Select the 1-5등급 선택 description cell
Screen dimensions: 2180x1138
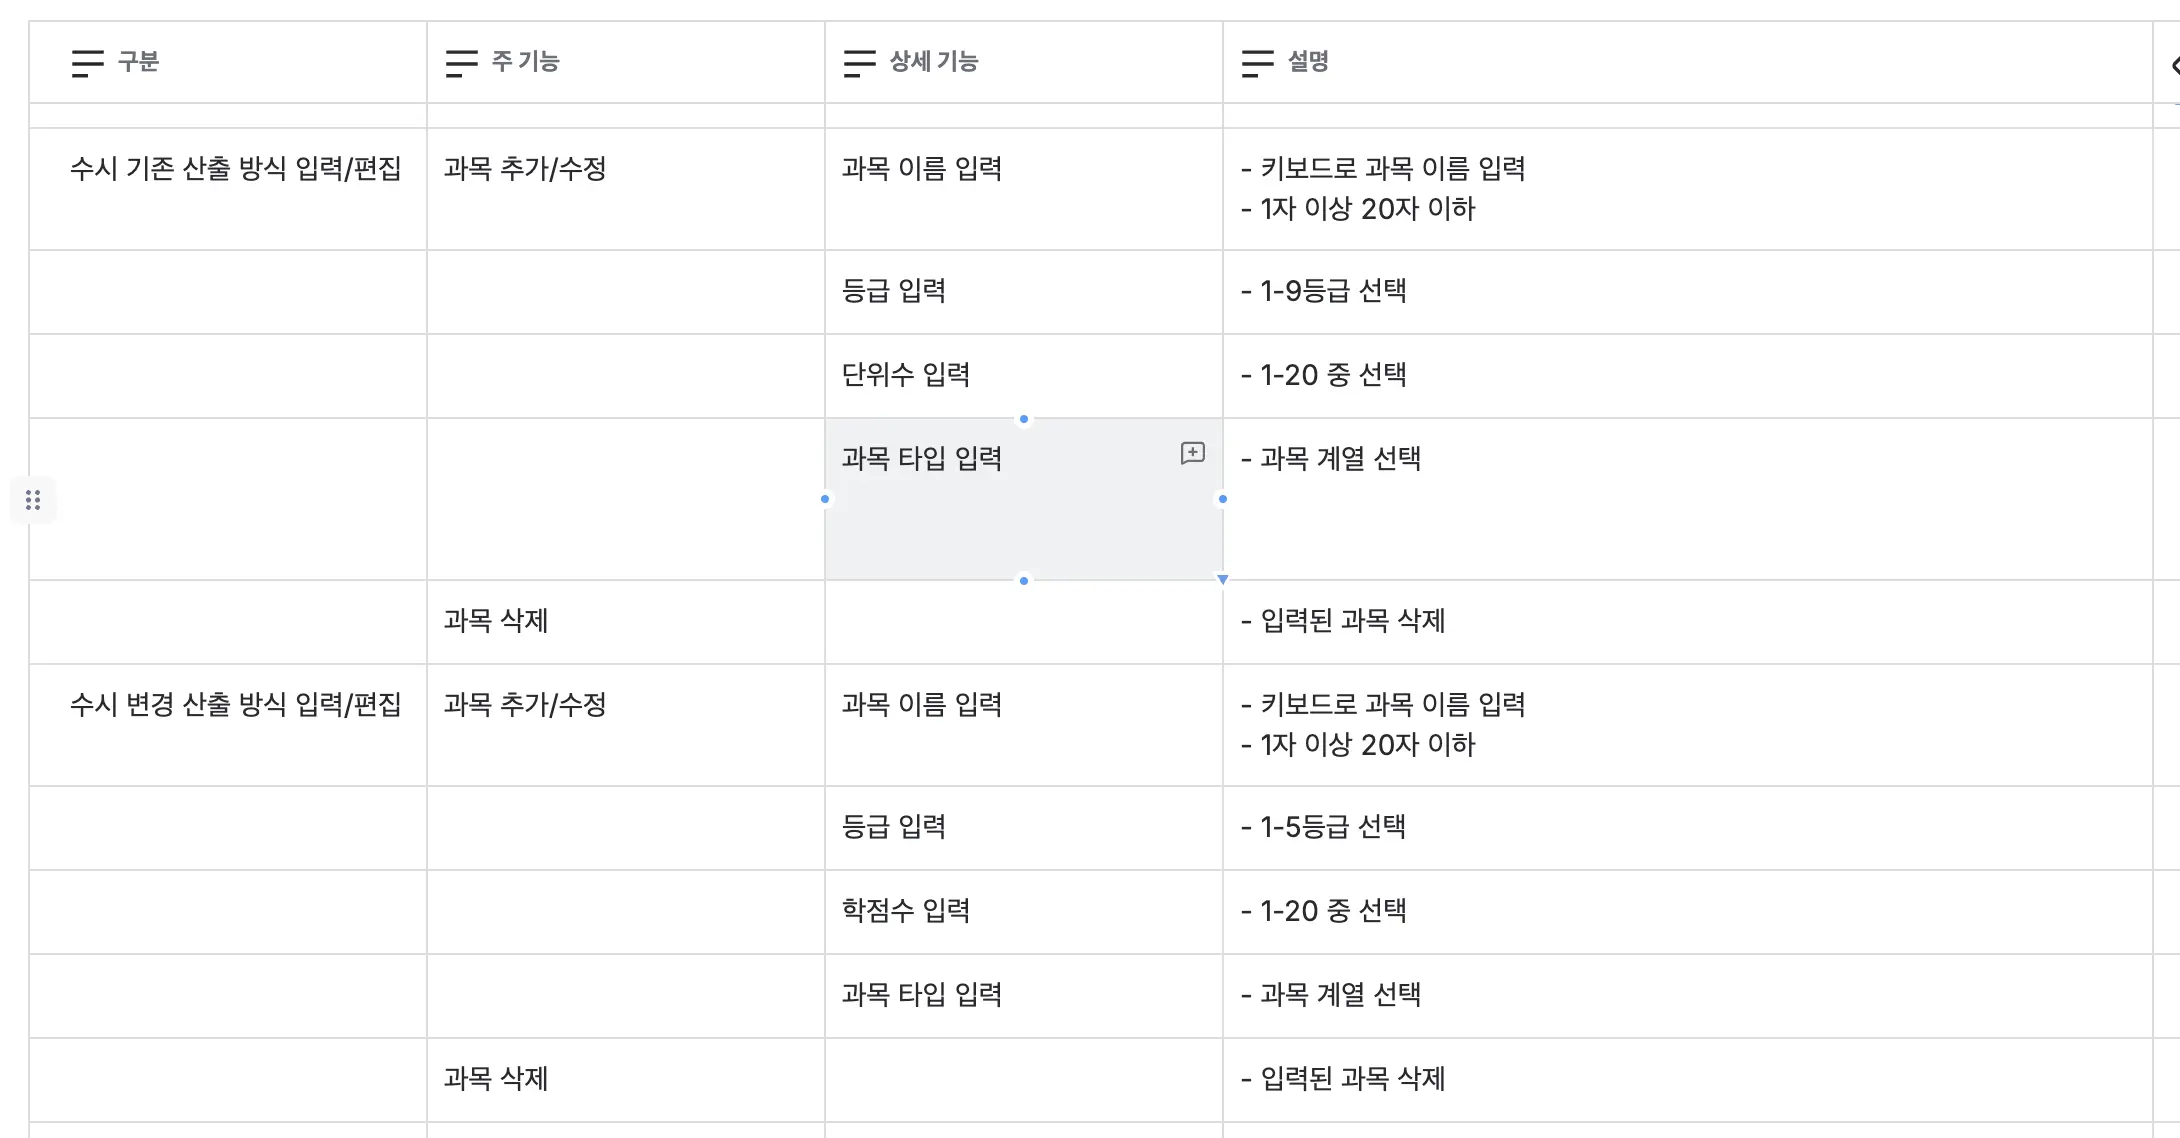click(x=1333, y=827)
